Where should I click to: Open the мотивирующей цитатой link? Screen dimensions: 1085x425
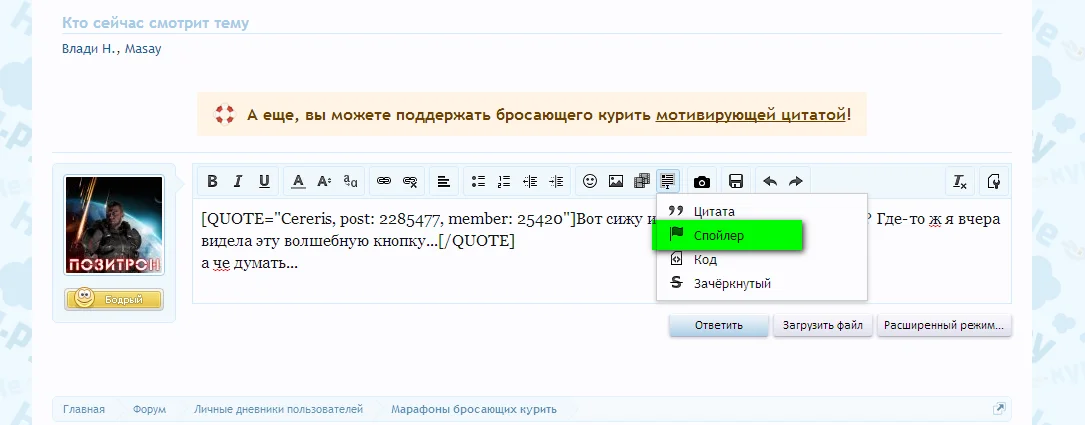click(x=751, y=114)
